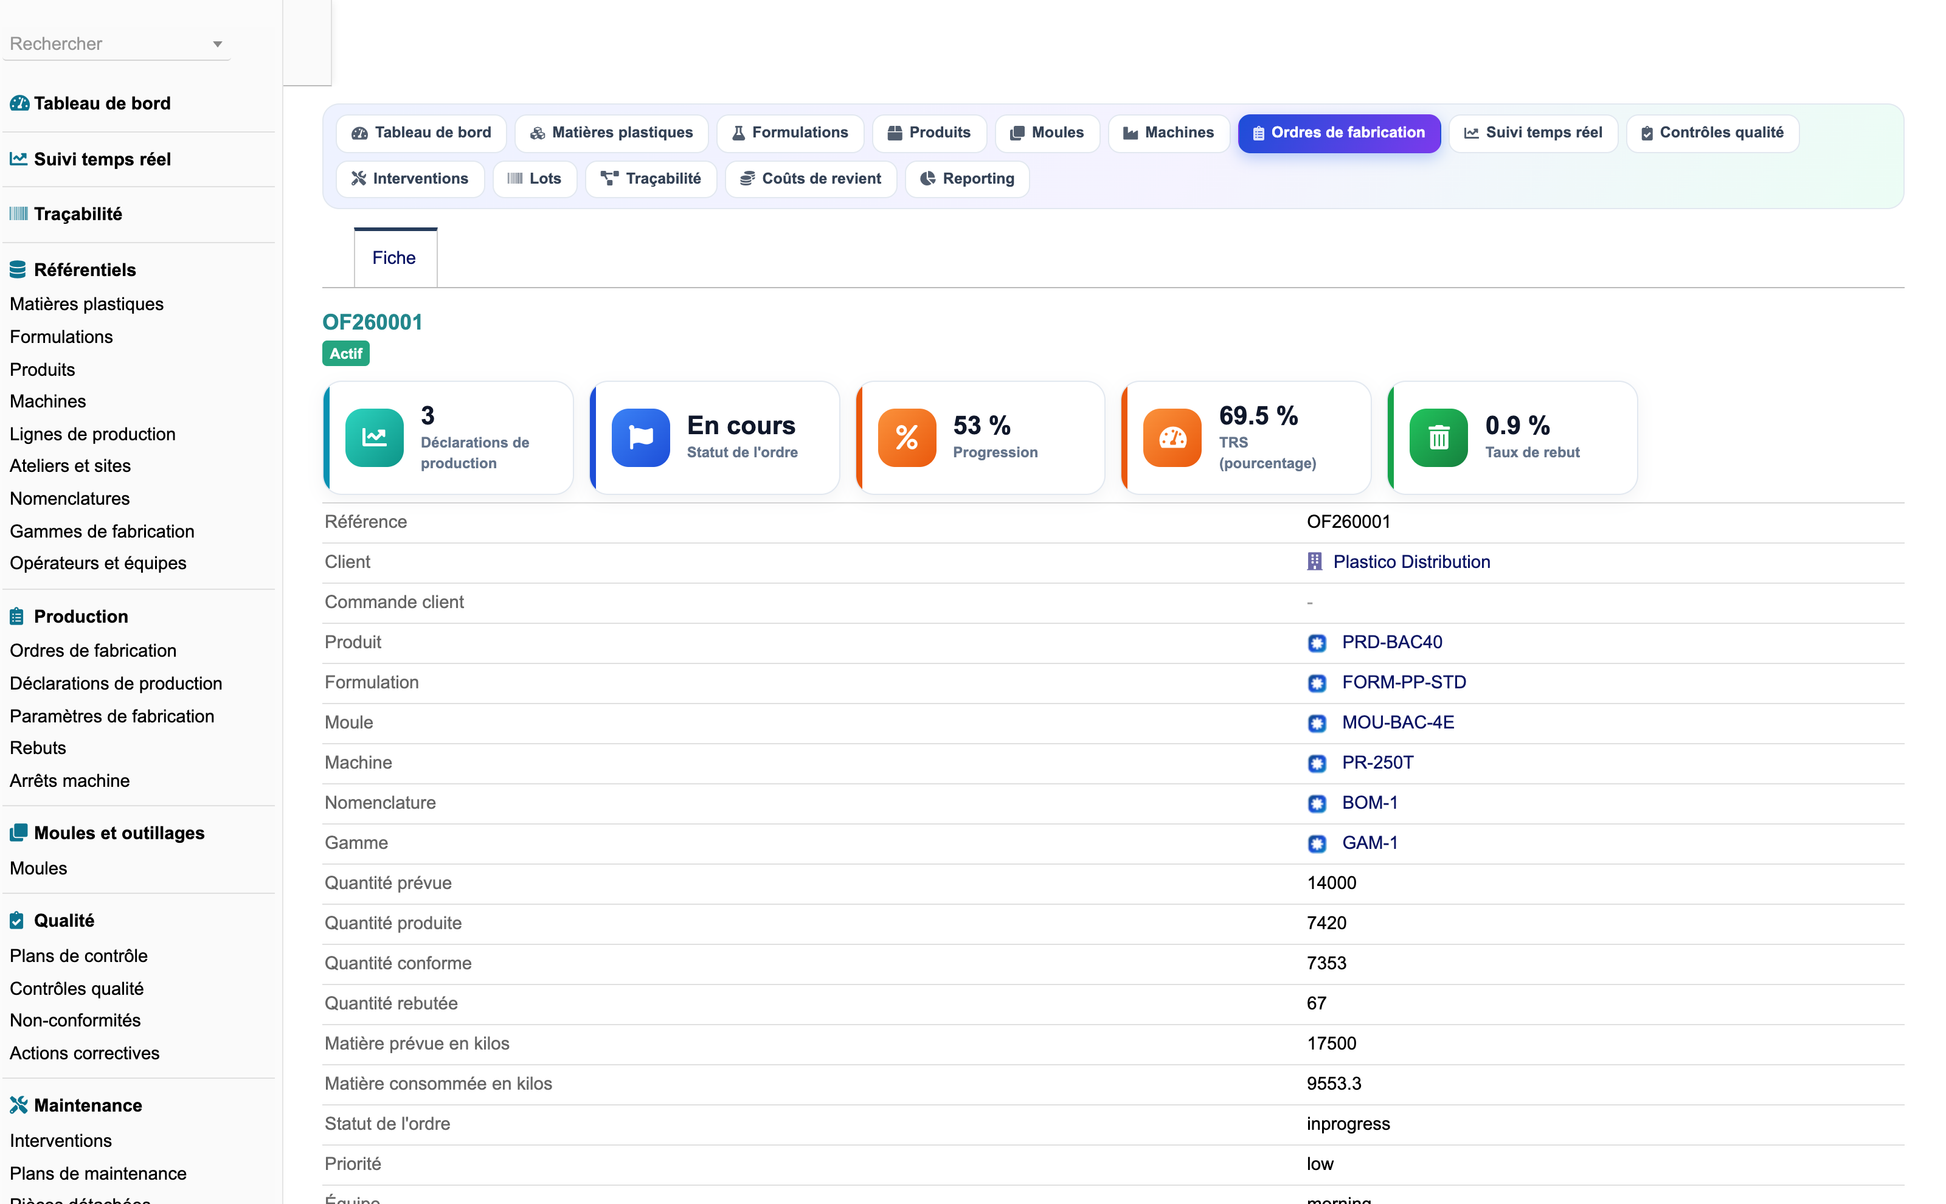Click the icon beside BOM-1
Screen dimensions: 1946x1204
coord(1317,803)
